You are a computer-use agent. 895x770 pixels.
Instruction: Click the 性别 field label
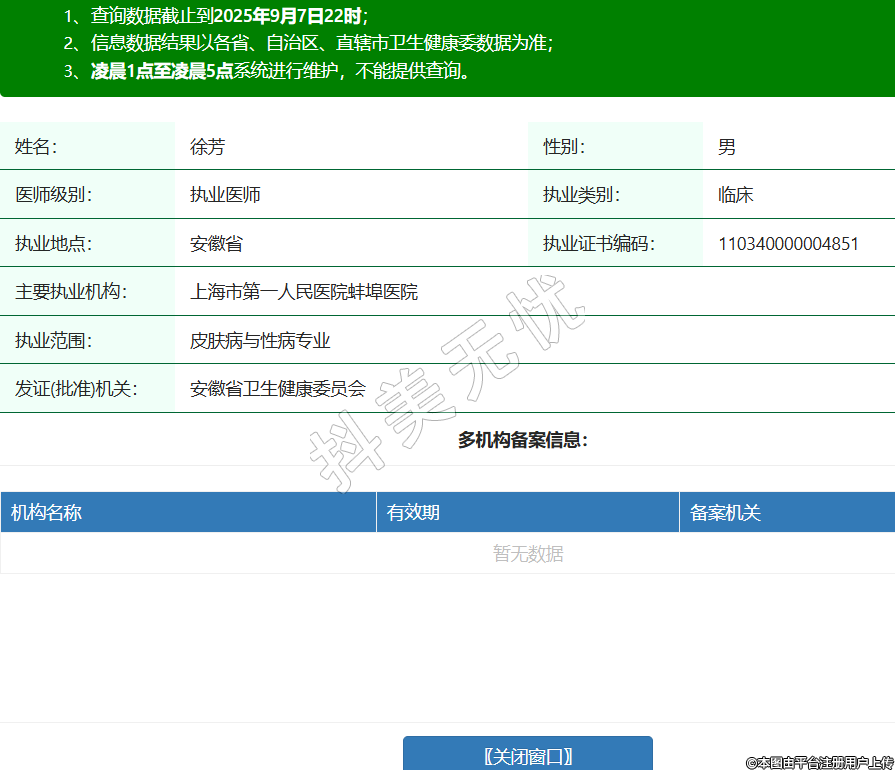563,147
